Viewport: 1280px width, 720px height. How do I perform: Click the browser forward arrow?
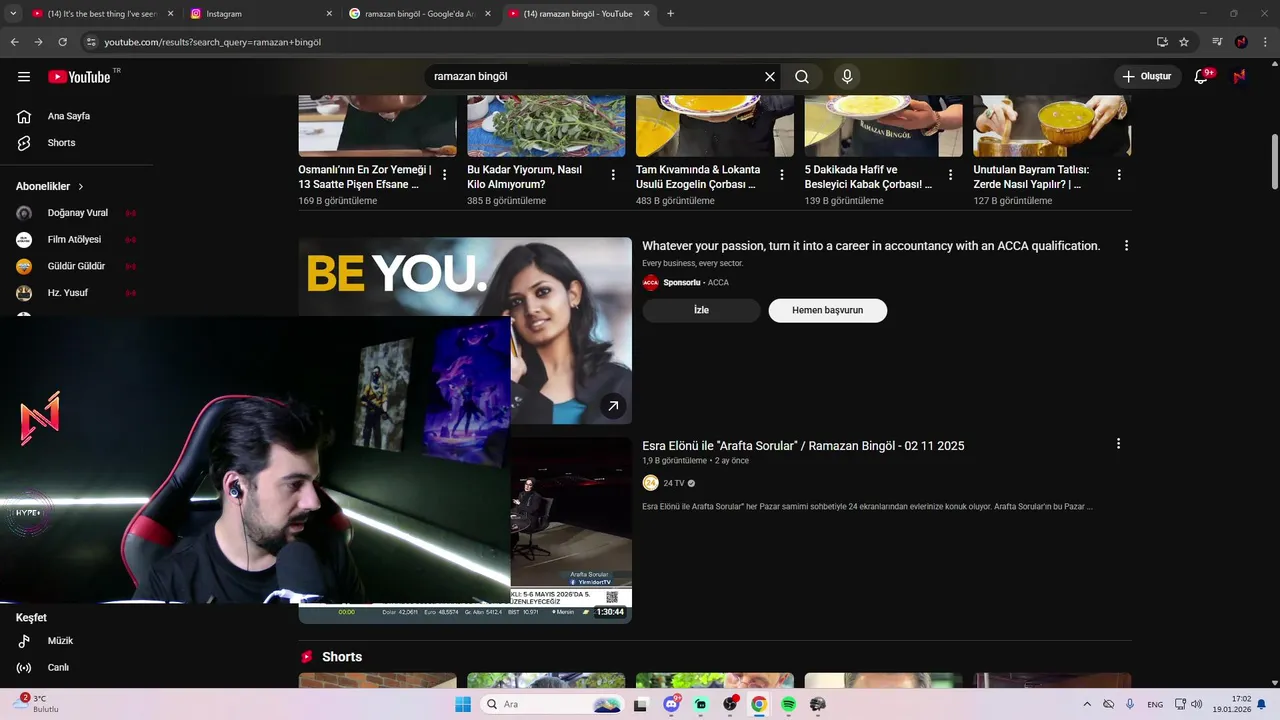38,42
